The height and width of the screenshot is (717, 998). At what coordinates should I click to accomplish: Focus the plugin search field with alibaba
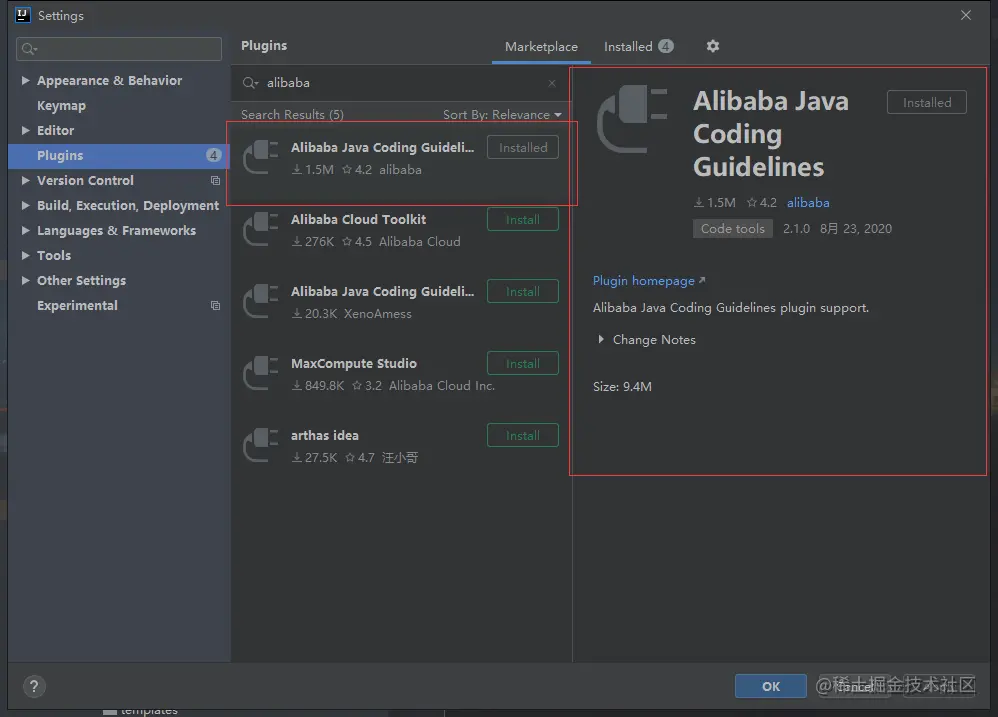(x=404, y=83)
